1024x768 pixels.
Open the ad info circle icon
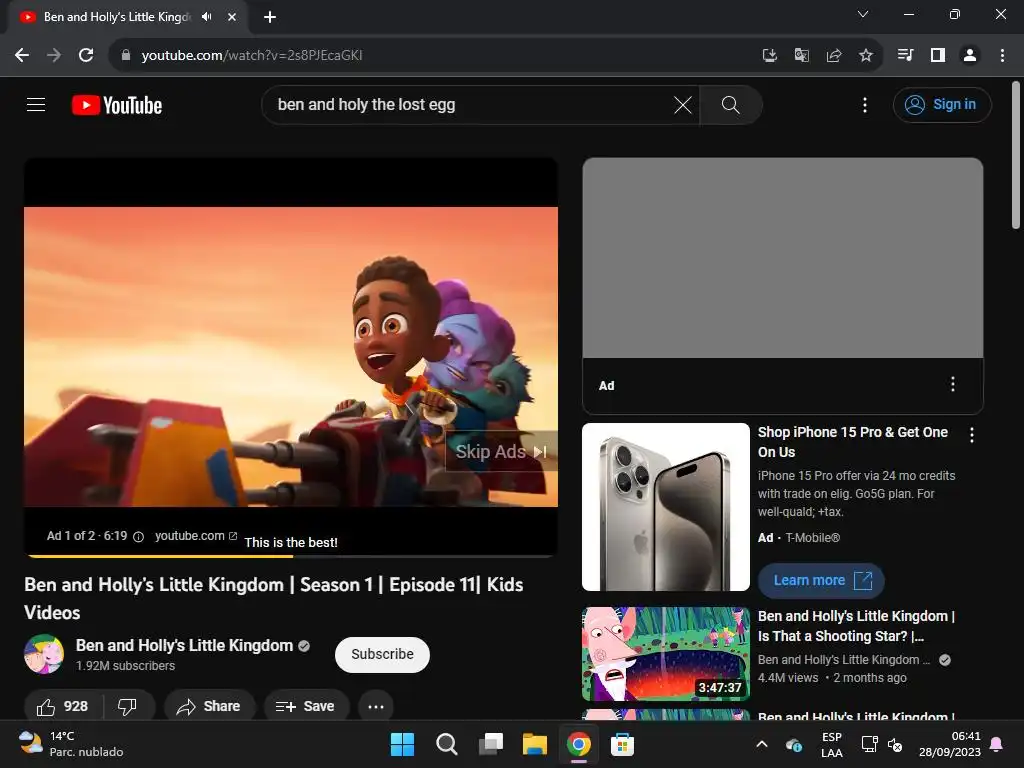coord(138,537)
